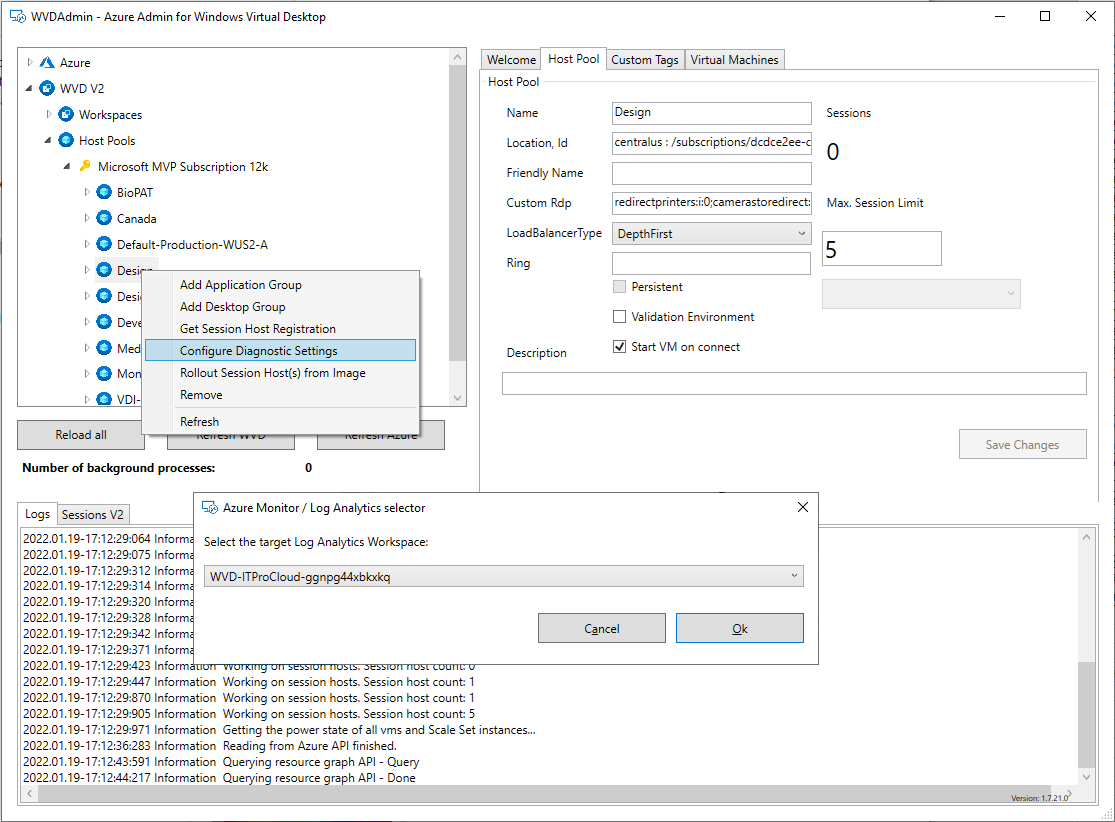Viewport: 1115px width, 822px height.
Task: Select the BioPAT host pool row
Action: (x=135, y=192)
